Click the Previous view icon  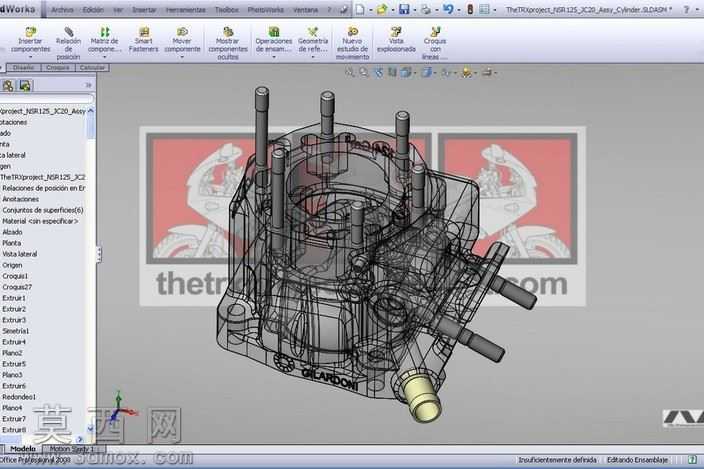pyautogui.click(x=378, y=72)
